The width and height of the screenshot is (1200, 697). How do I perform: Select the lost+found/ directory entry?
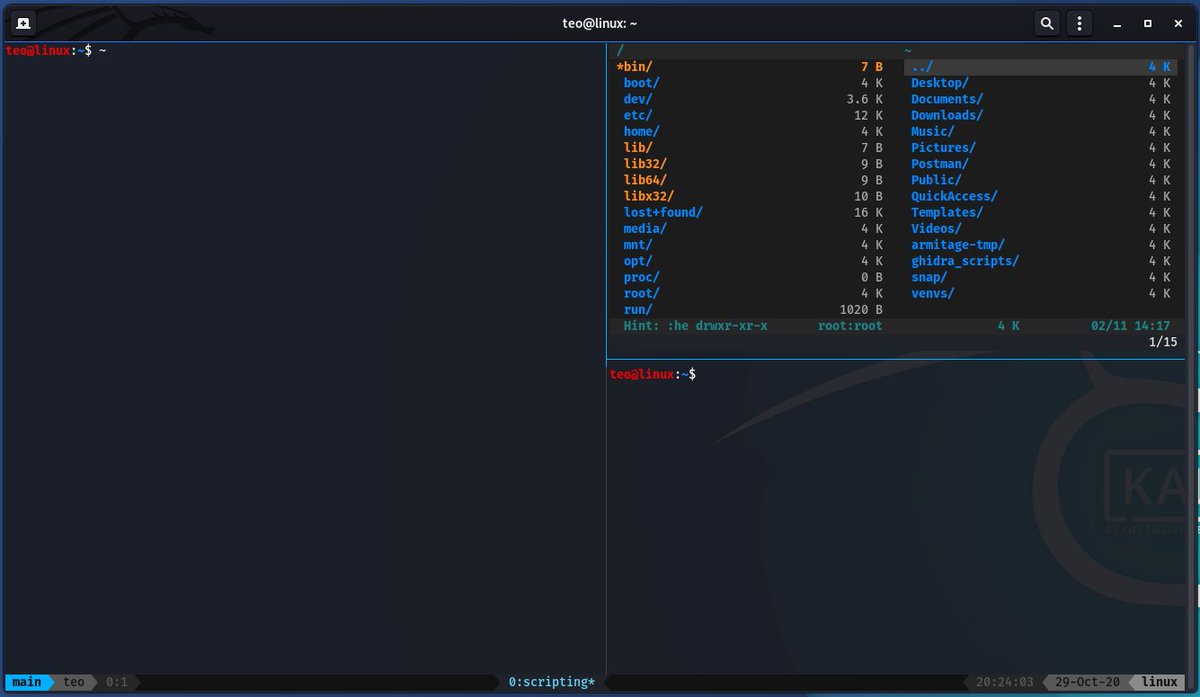(x=751, y=212)
